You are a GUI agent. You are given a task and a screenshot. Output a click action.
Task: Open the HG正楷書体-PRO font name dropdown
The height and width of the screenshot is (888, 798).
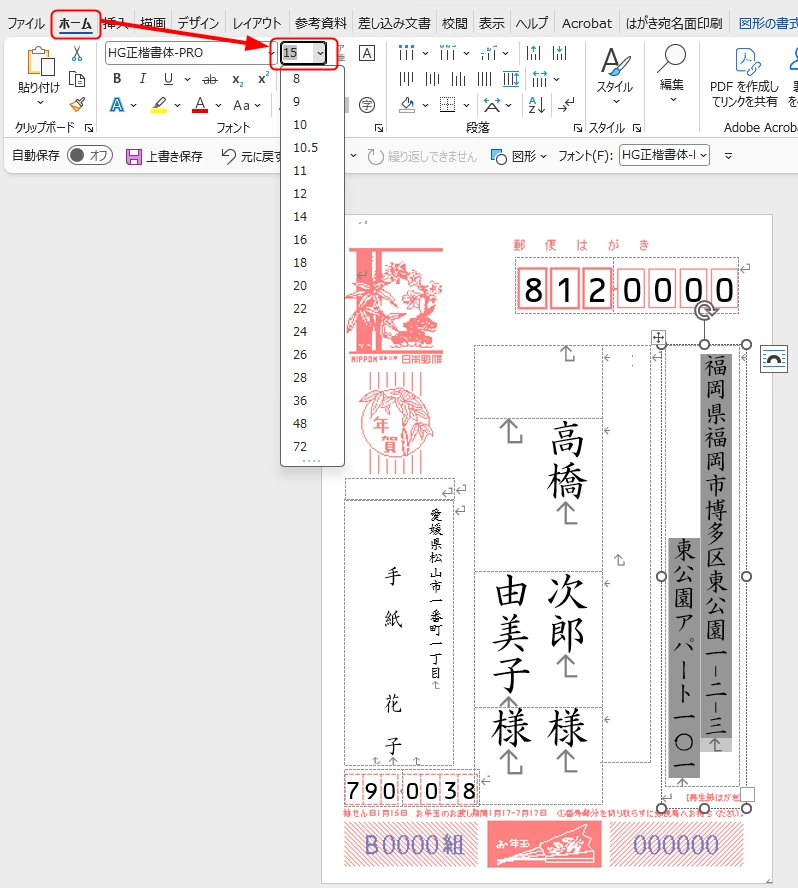tap(271, 53)
